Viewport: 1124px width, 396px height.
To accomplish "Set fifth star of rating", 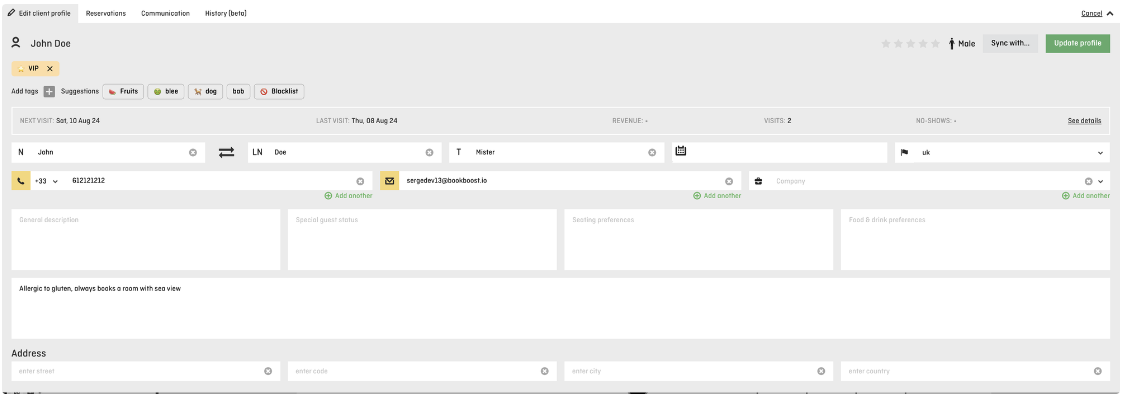I will click(935, 44).
